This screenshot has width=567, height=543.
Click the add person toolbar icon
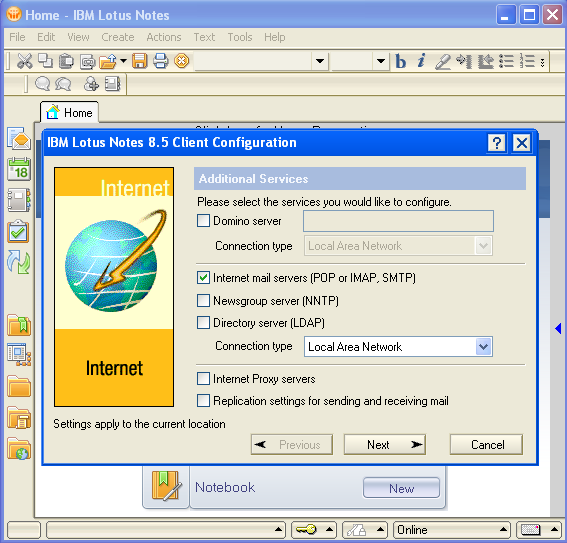(x=91, y=84)
